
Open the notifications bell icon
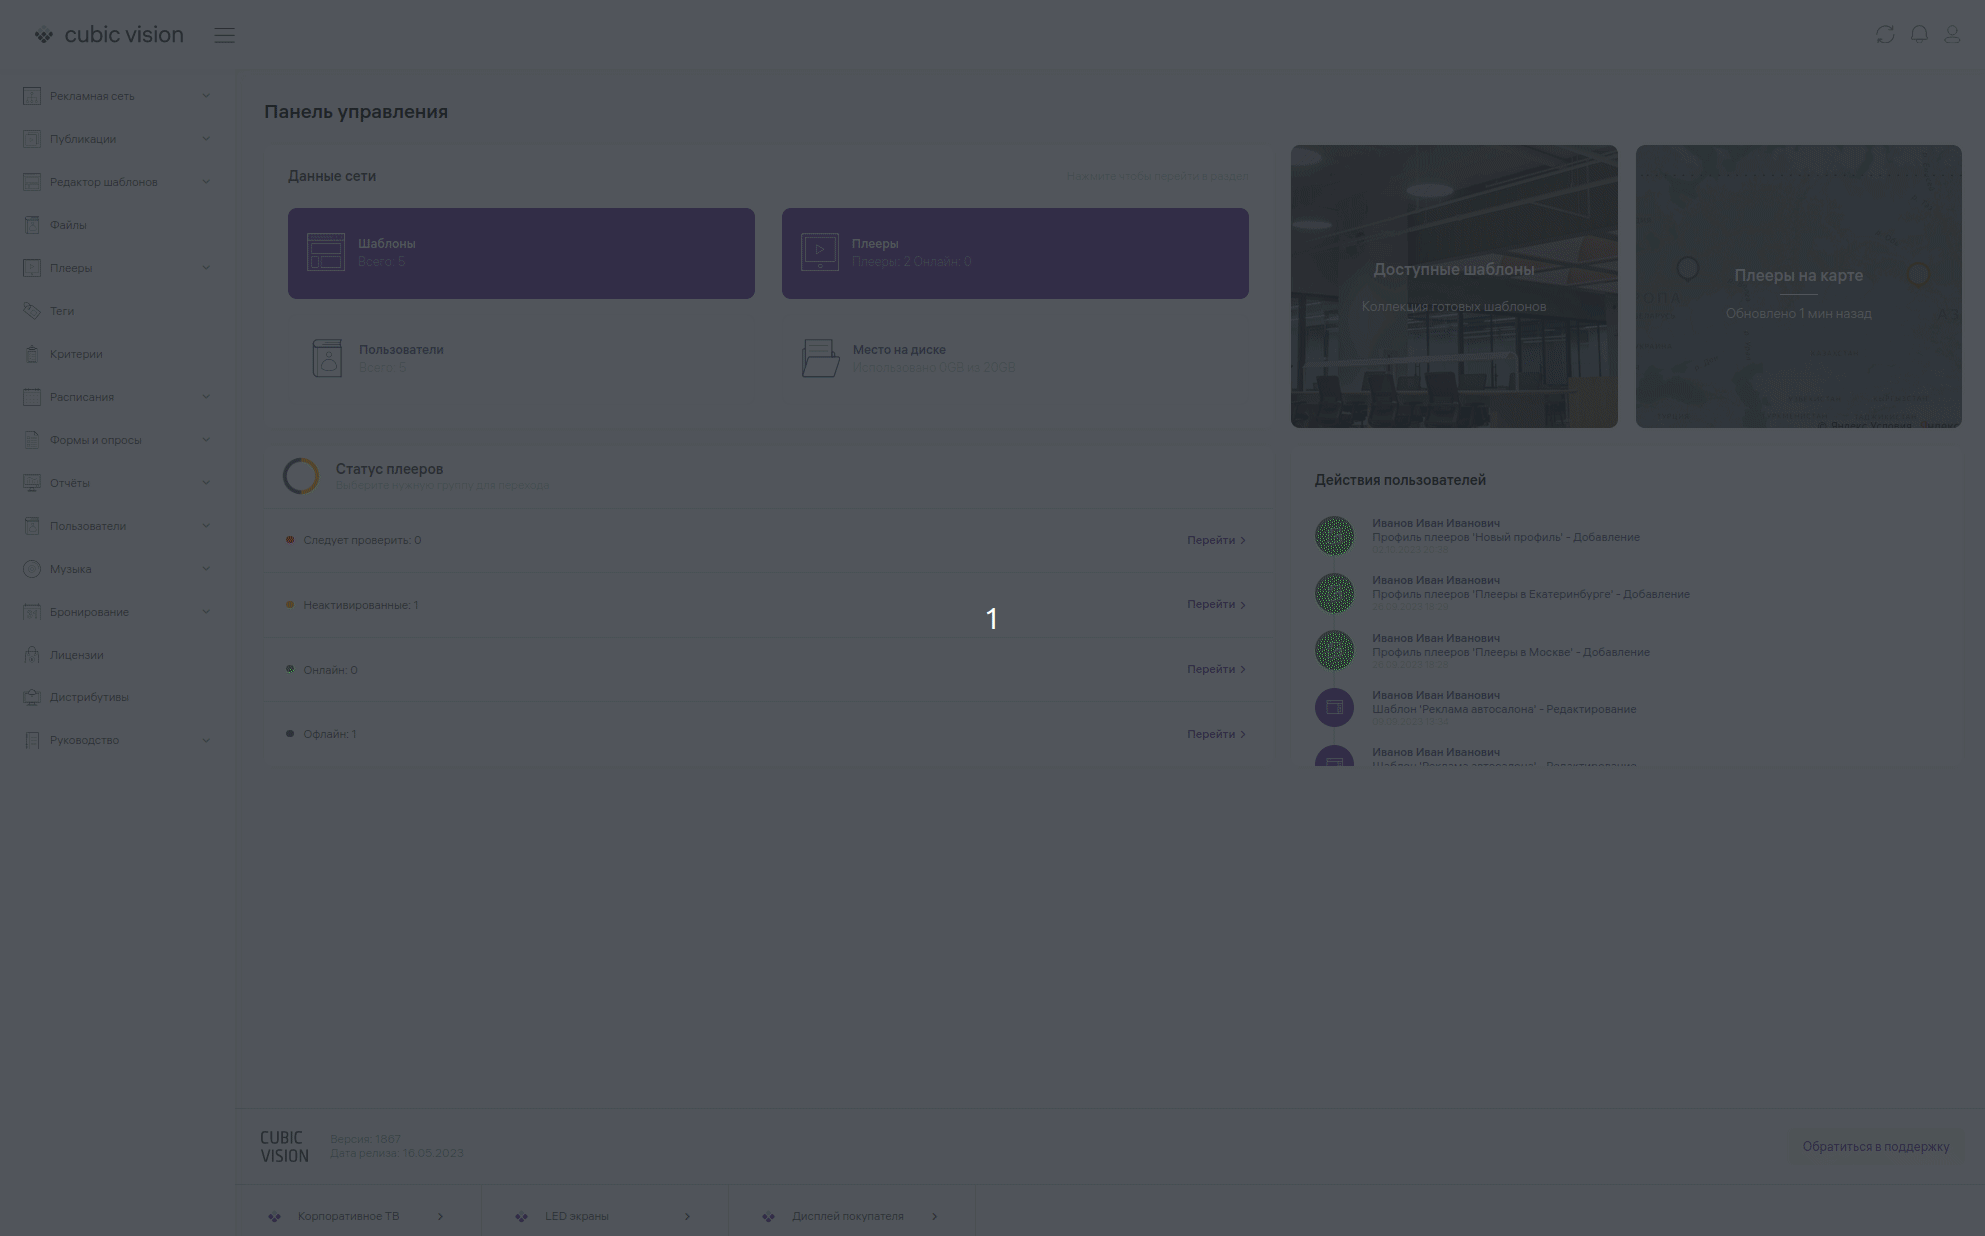1919,35
